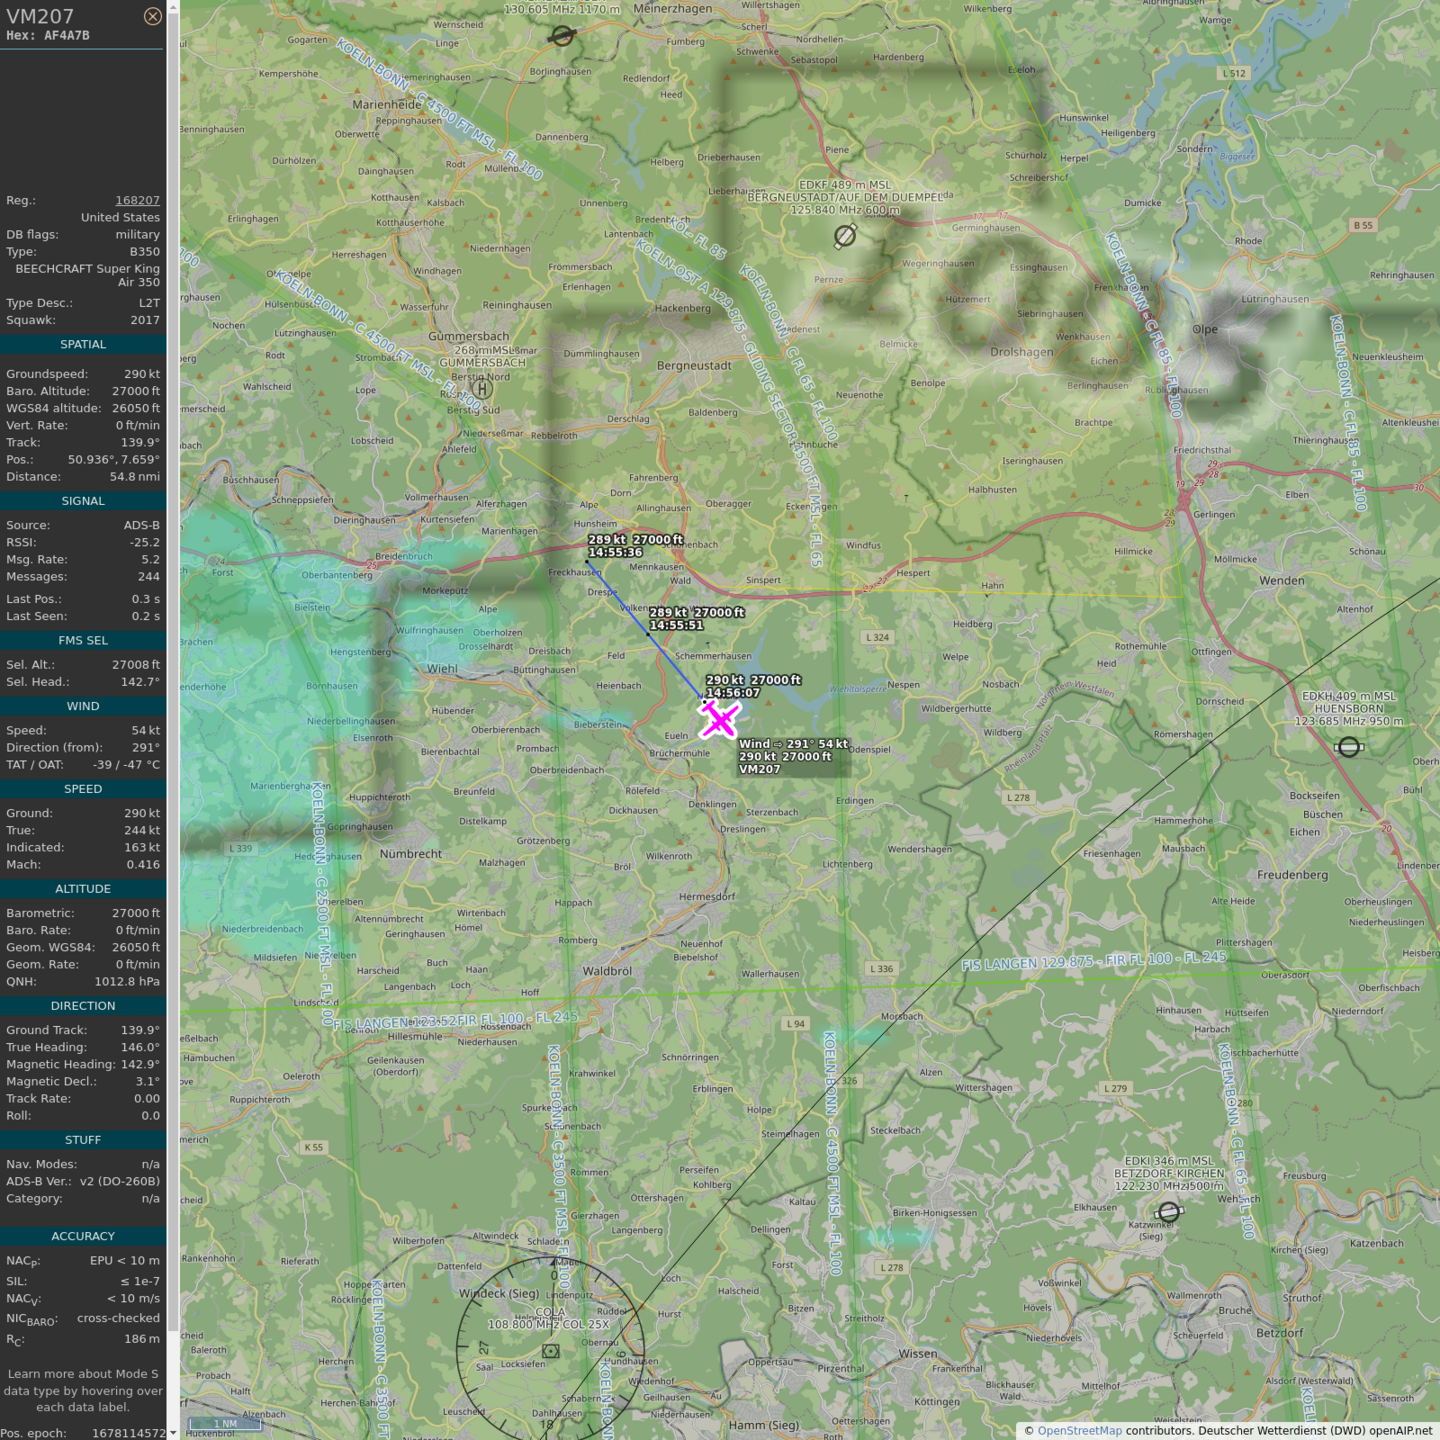
Task: Select the magenta VM207 aircraft icon
Action: 719,719
